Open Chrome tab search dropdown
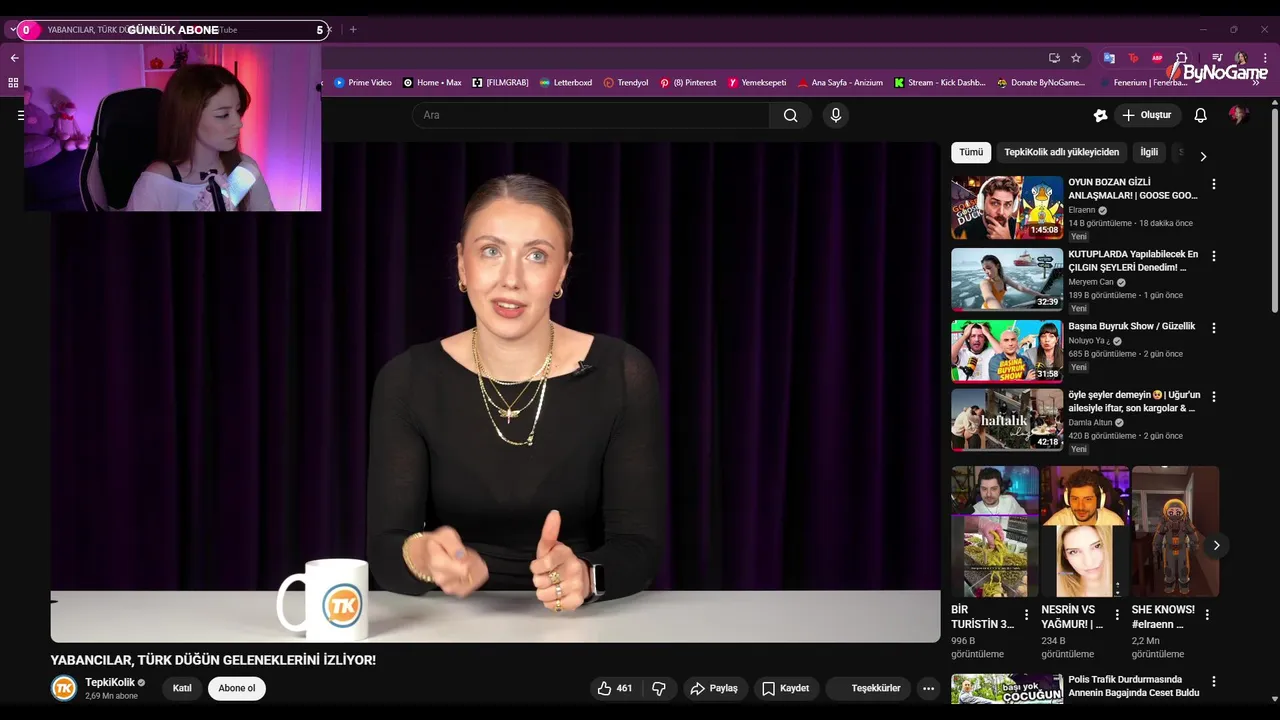The width and height of the screenshot is (1280, 720). coord(13,30)
